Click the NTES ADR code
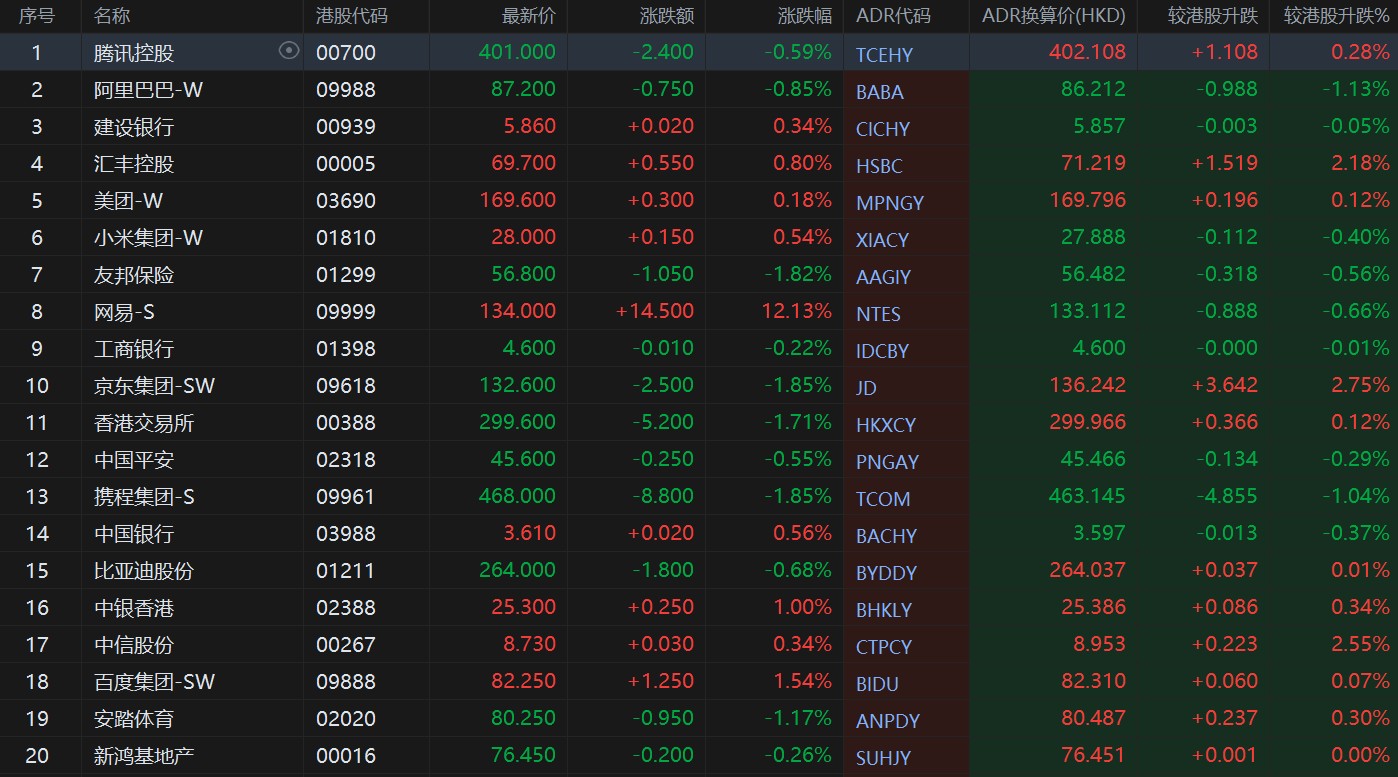The width and height of the screenshot is (1398, 777). [x=878, y=314]
